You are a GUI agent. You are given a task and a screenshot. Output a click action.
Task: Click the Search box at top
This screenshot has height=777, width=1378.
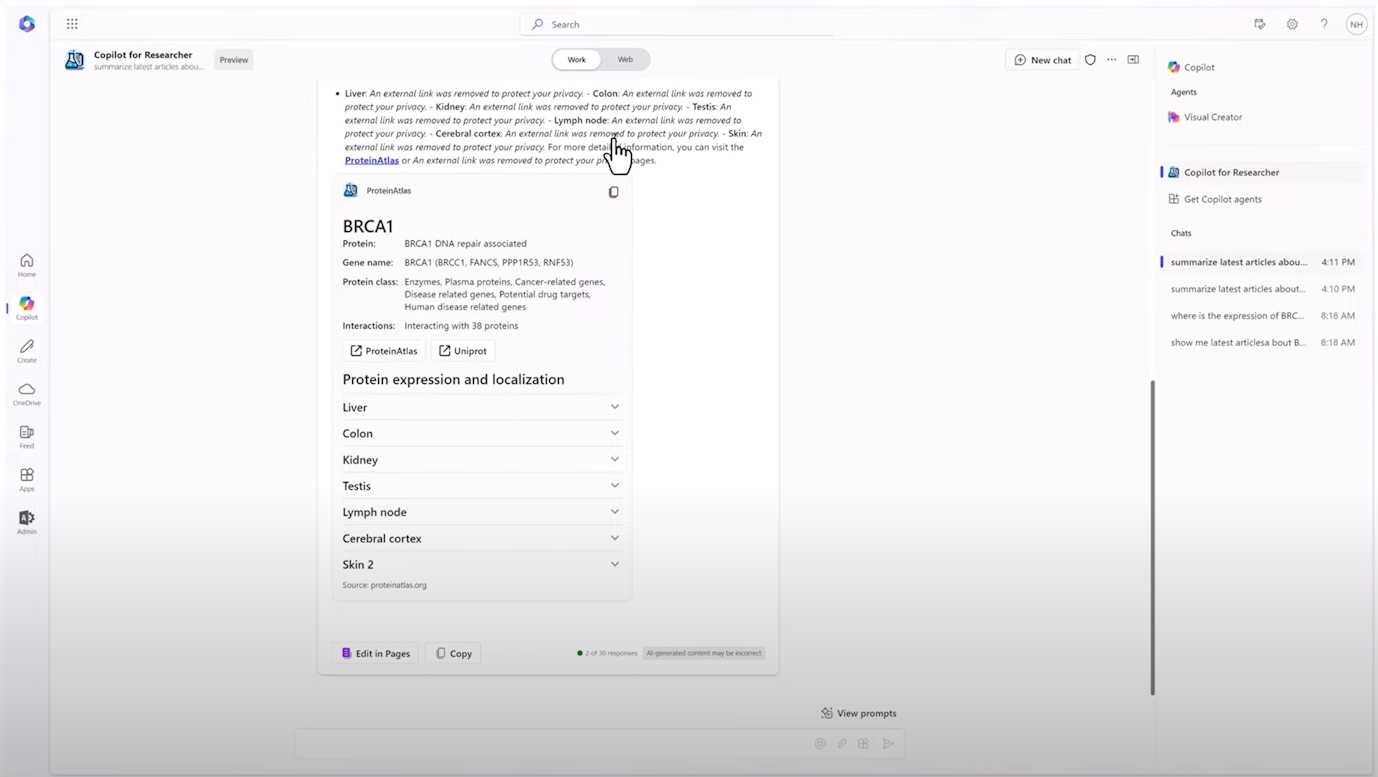[x=677, y=24]
